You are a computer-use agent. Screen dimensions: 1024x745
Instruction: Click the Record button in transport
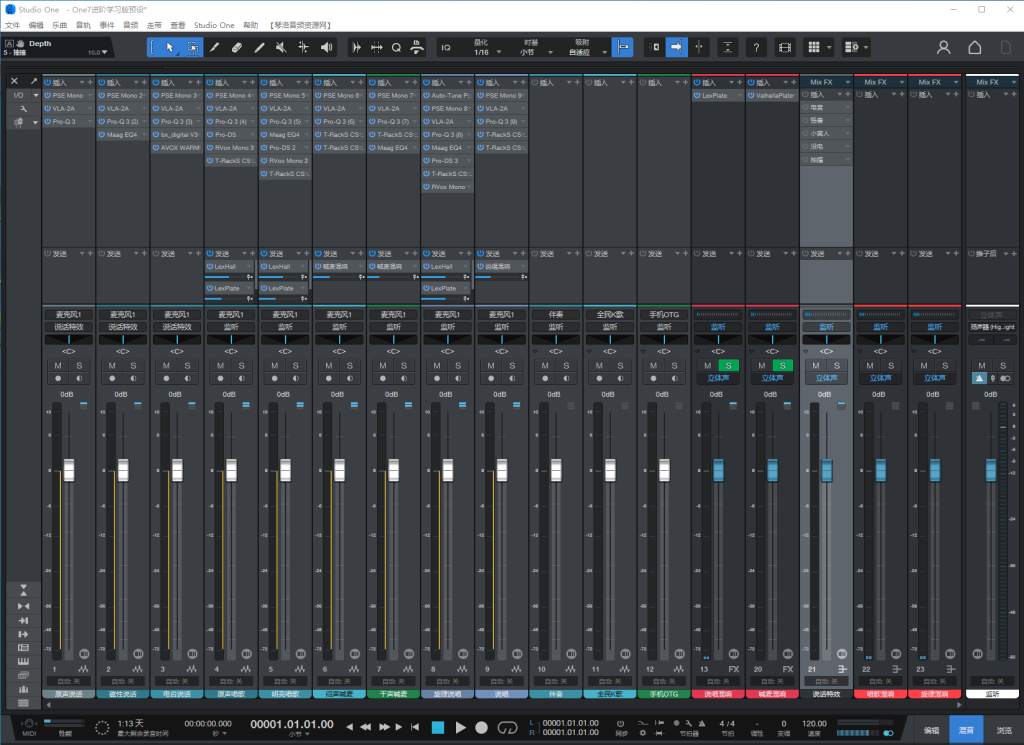(x=481, y=727)
